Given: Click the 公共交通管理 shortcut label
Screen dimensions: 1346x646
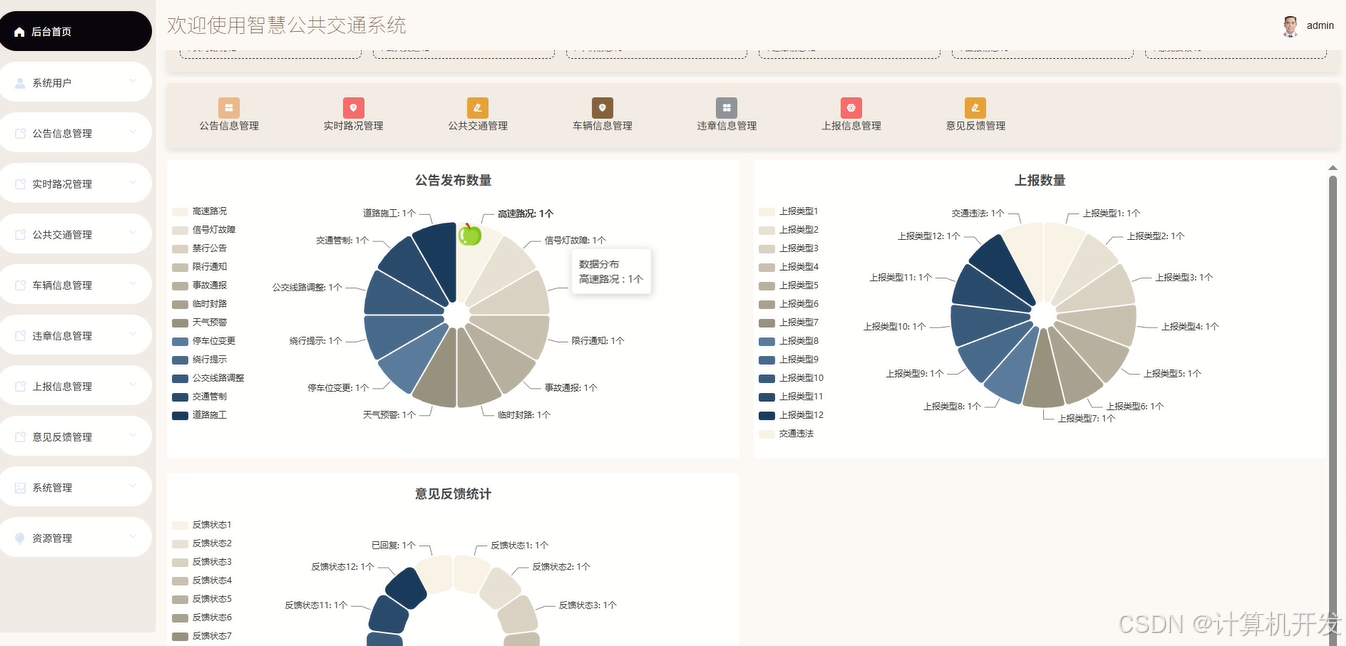Looking at the screenshot, I should (x=478, y=126).
